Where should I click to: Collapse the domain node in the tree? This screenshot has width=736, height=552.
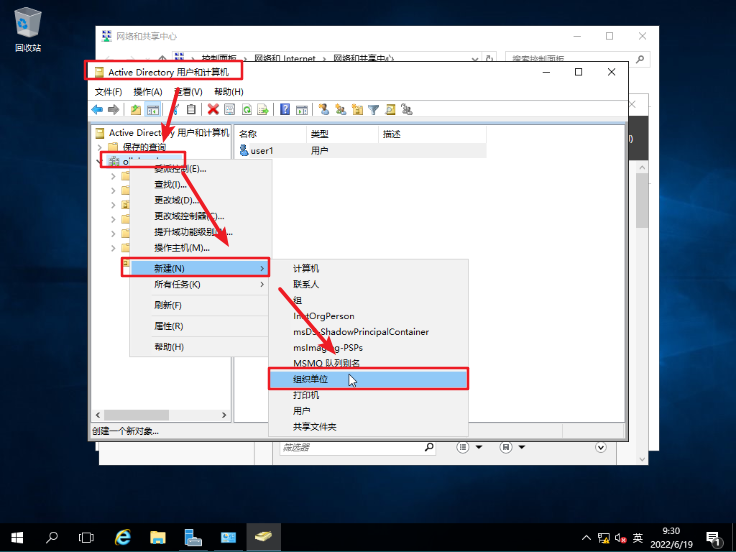point(100,161)
